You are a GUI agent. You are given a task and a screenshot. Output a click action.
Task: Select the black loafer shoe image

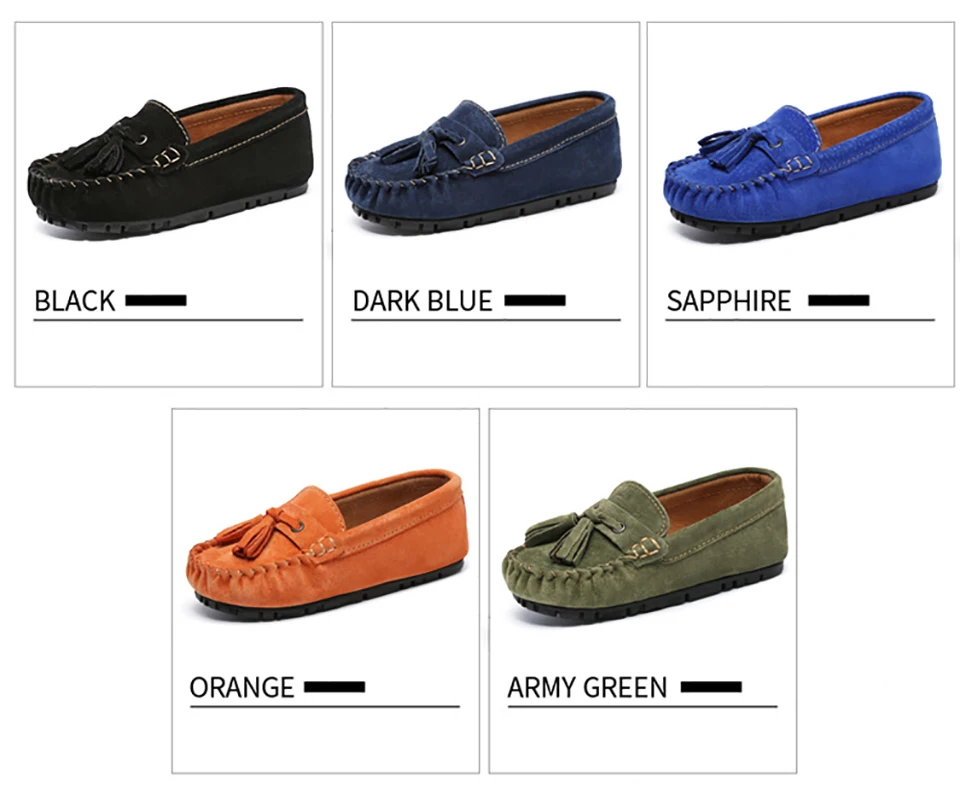coord(170,163)
